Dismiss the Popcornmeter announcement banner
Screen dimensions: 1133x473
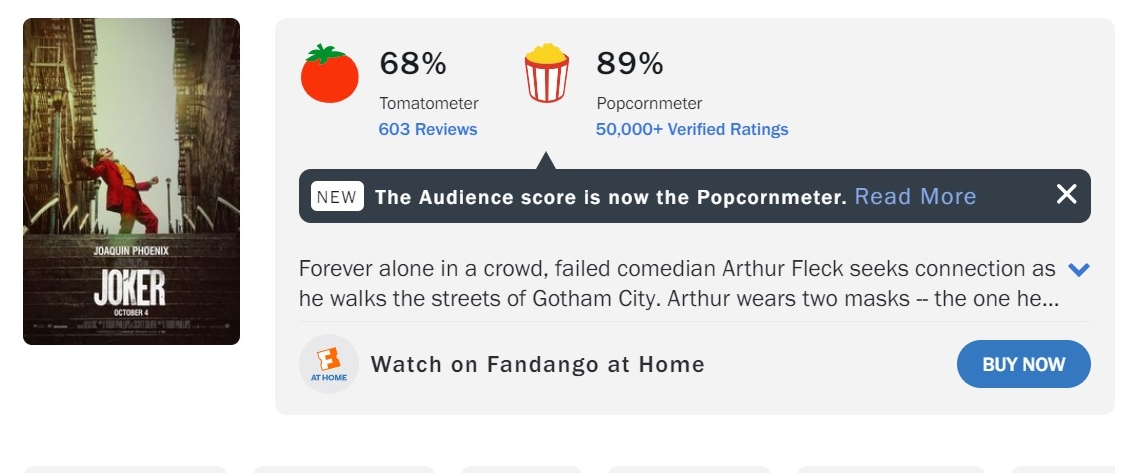[x=1066, y=195]
